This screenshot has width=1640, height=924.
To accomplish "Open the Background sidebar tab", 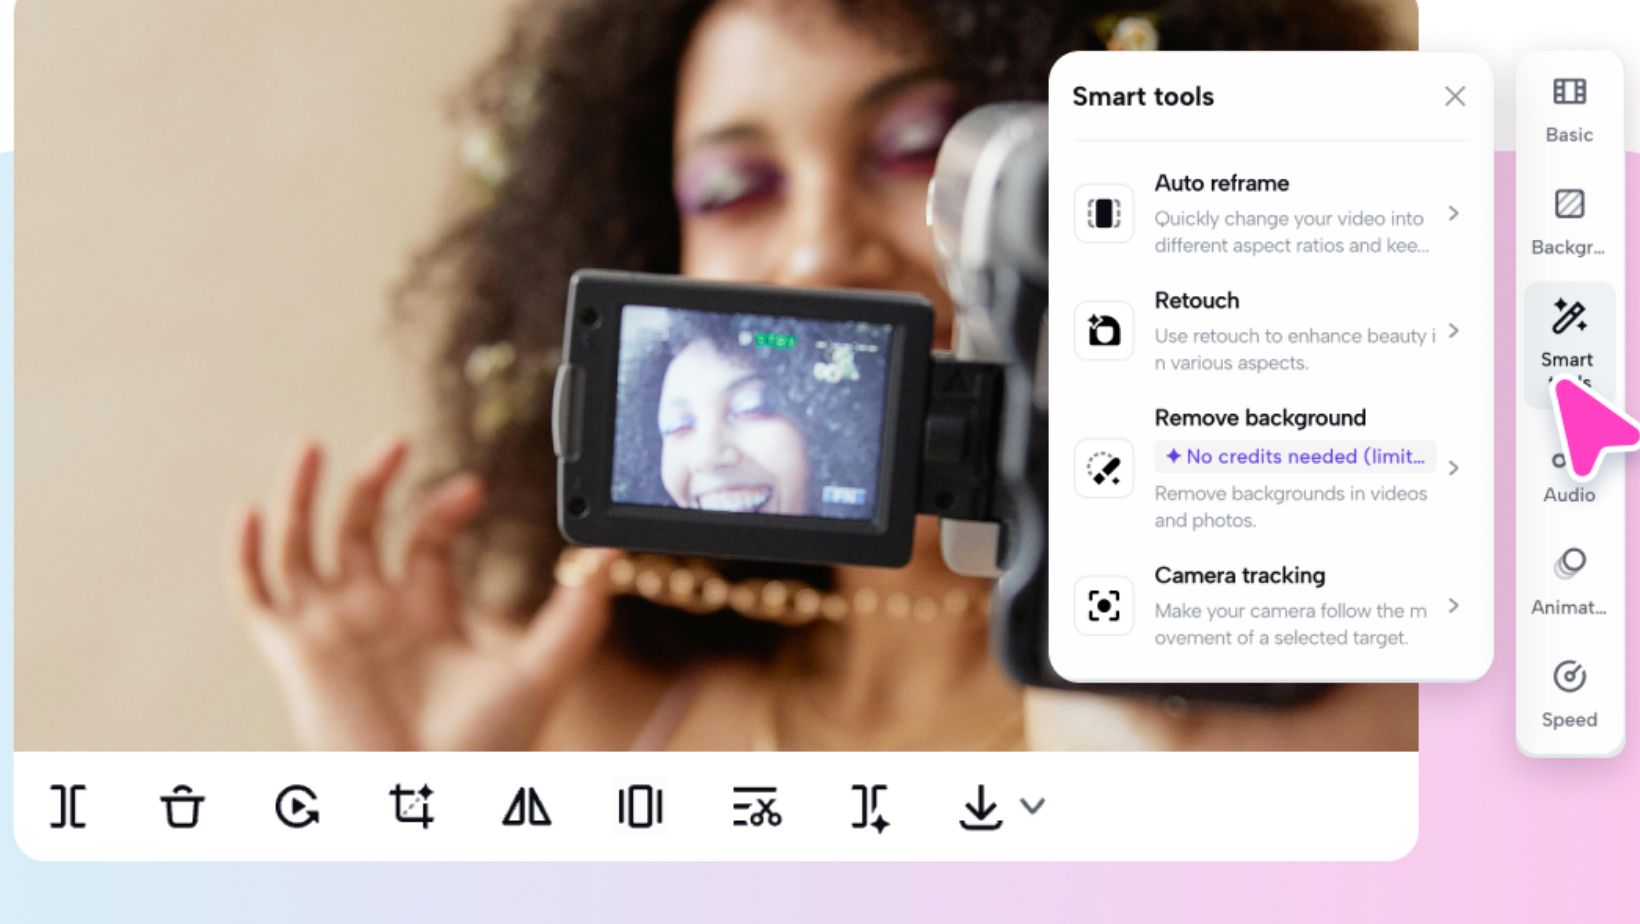I will tap(1569, 221).
